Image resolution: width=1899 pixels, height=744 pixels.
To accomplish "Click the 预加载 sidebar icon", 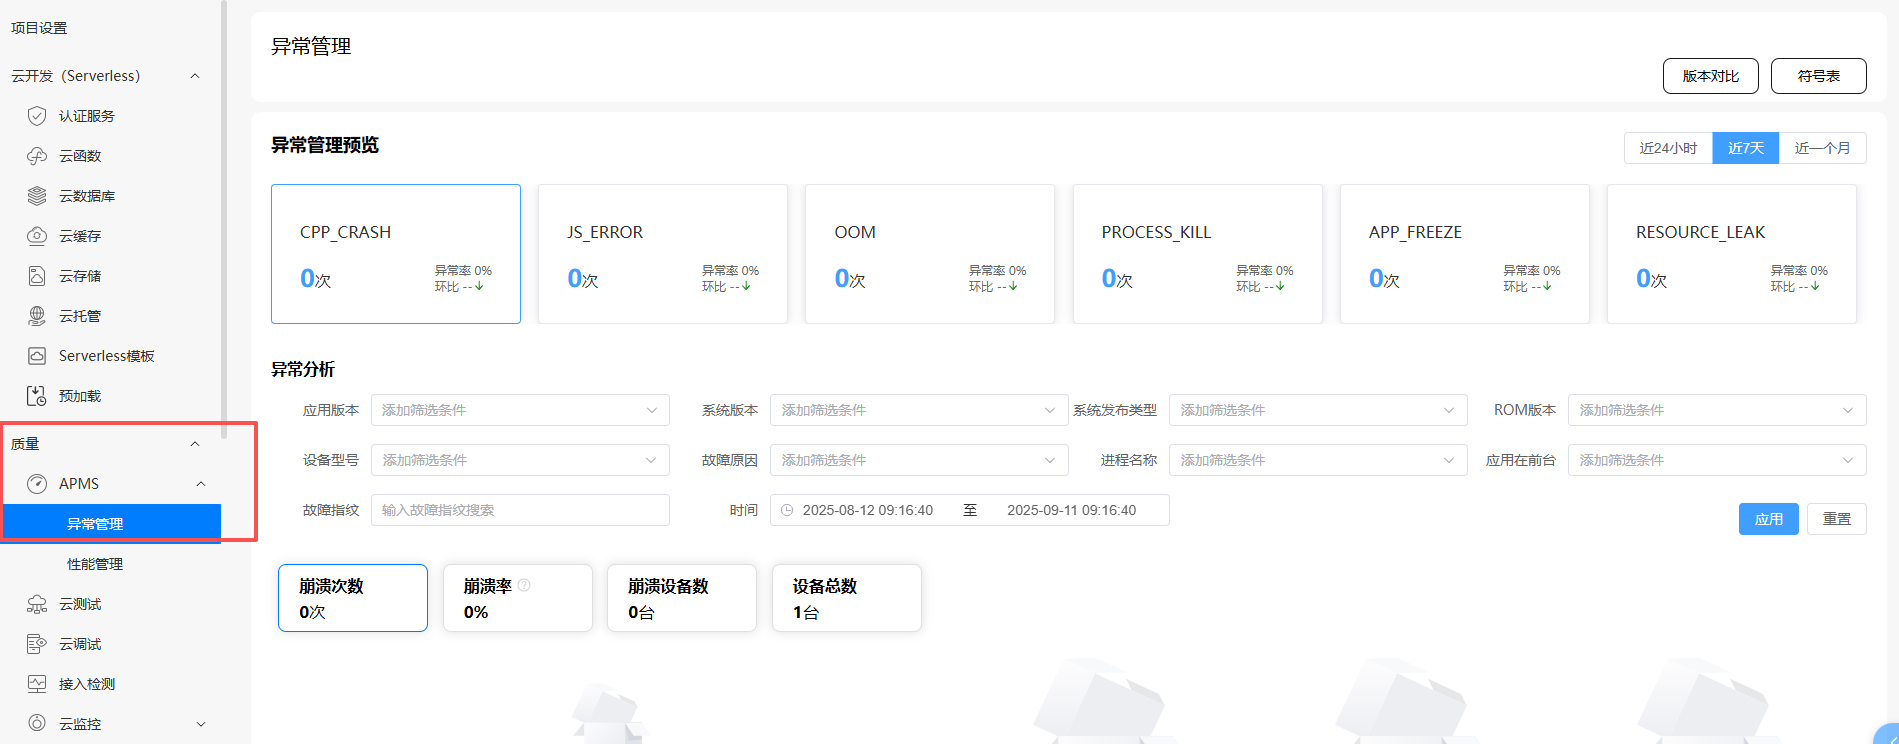I will 37,396.
